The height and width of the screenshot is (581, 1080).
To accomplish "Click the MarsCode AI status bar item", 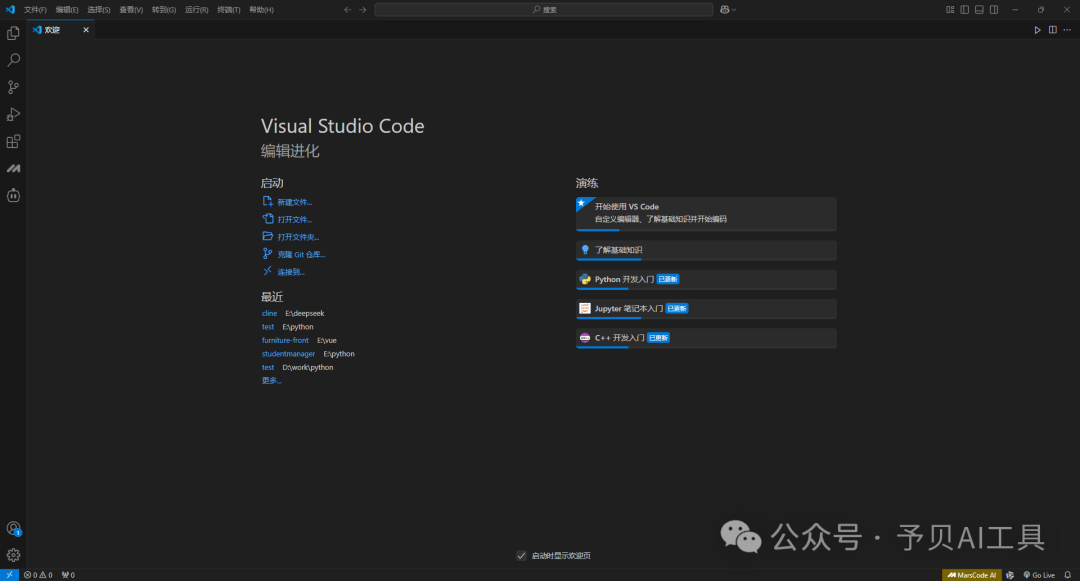I will (x=971, y=575).
